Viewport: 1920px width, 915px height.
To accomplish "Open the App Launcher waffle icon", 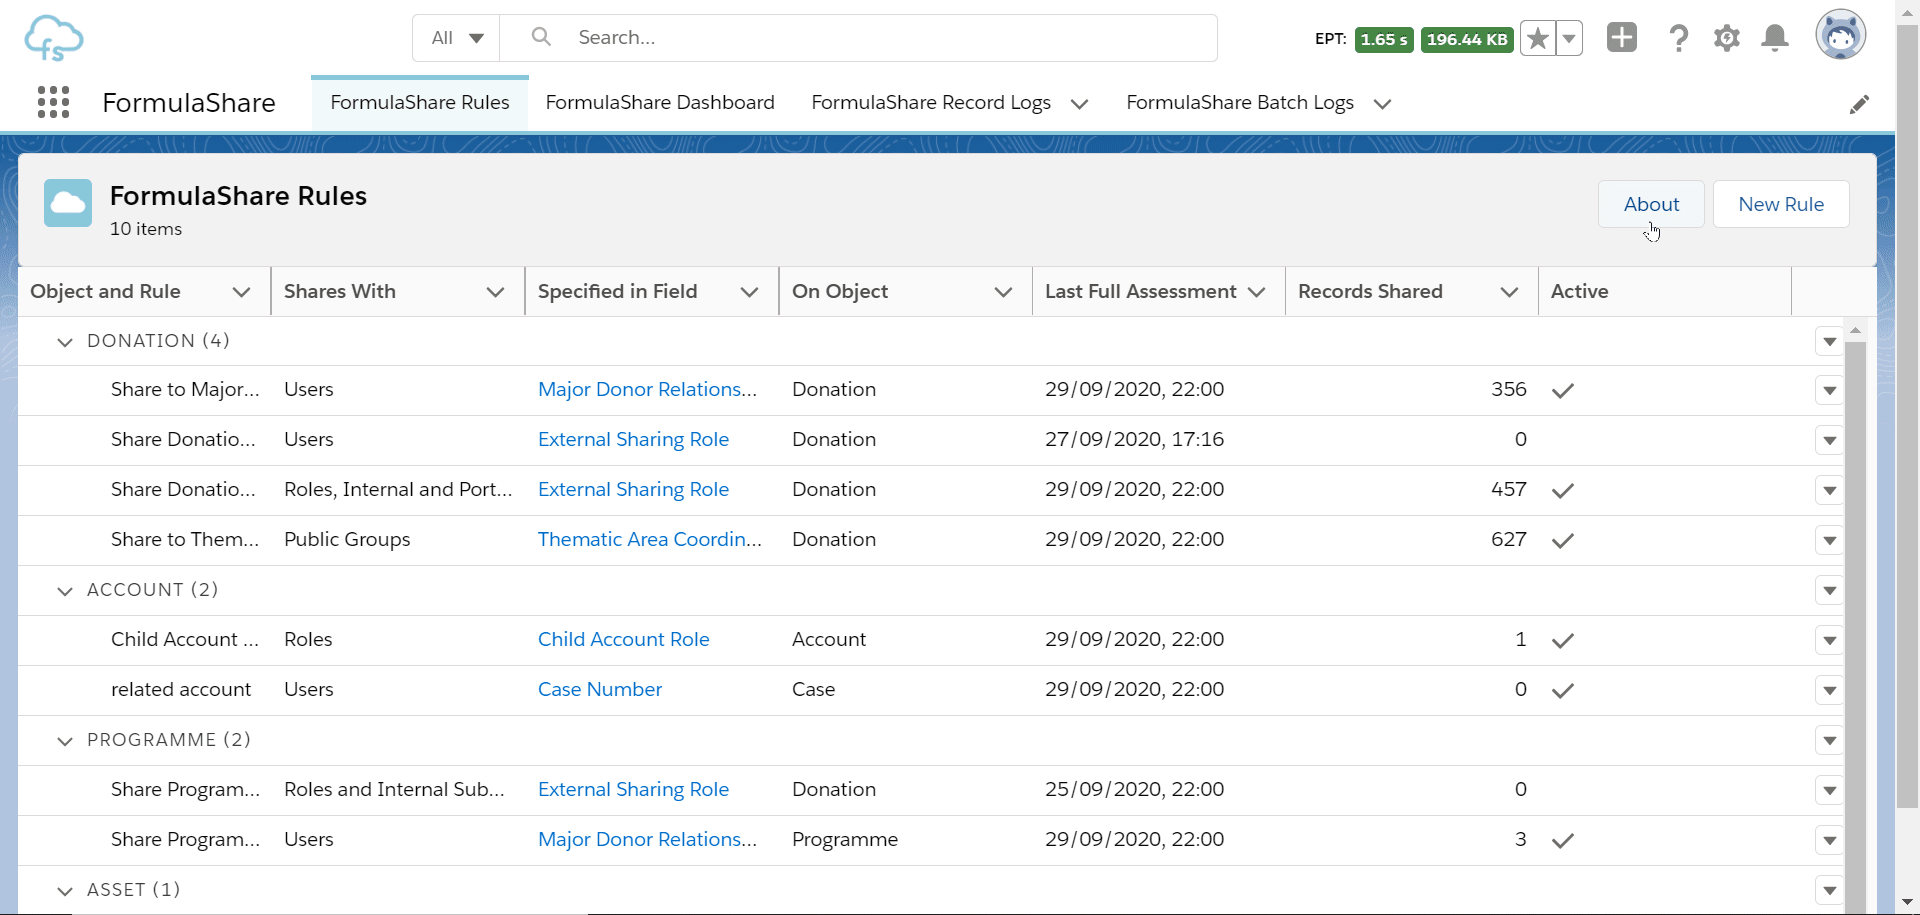I will [x=53, y=102].
